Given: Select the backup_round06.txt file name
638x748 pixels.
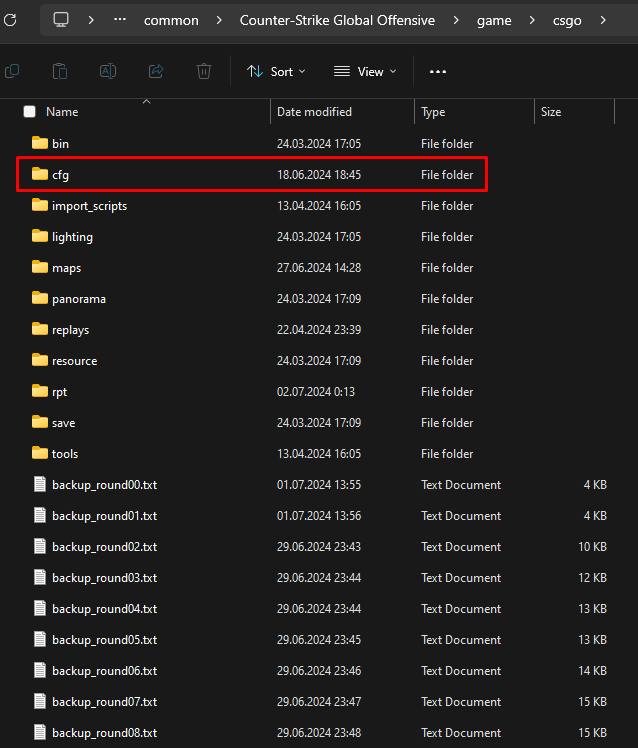Looking at the screenshot, I should pyautogui.click(x=105, y=671).
